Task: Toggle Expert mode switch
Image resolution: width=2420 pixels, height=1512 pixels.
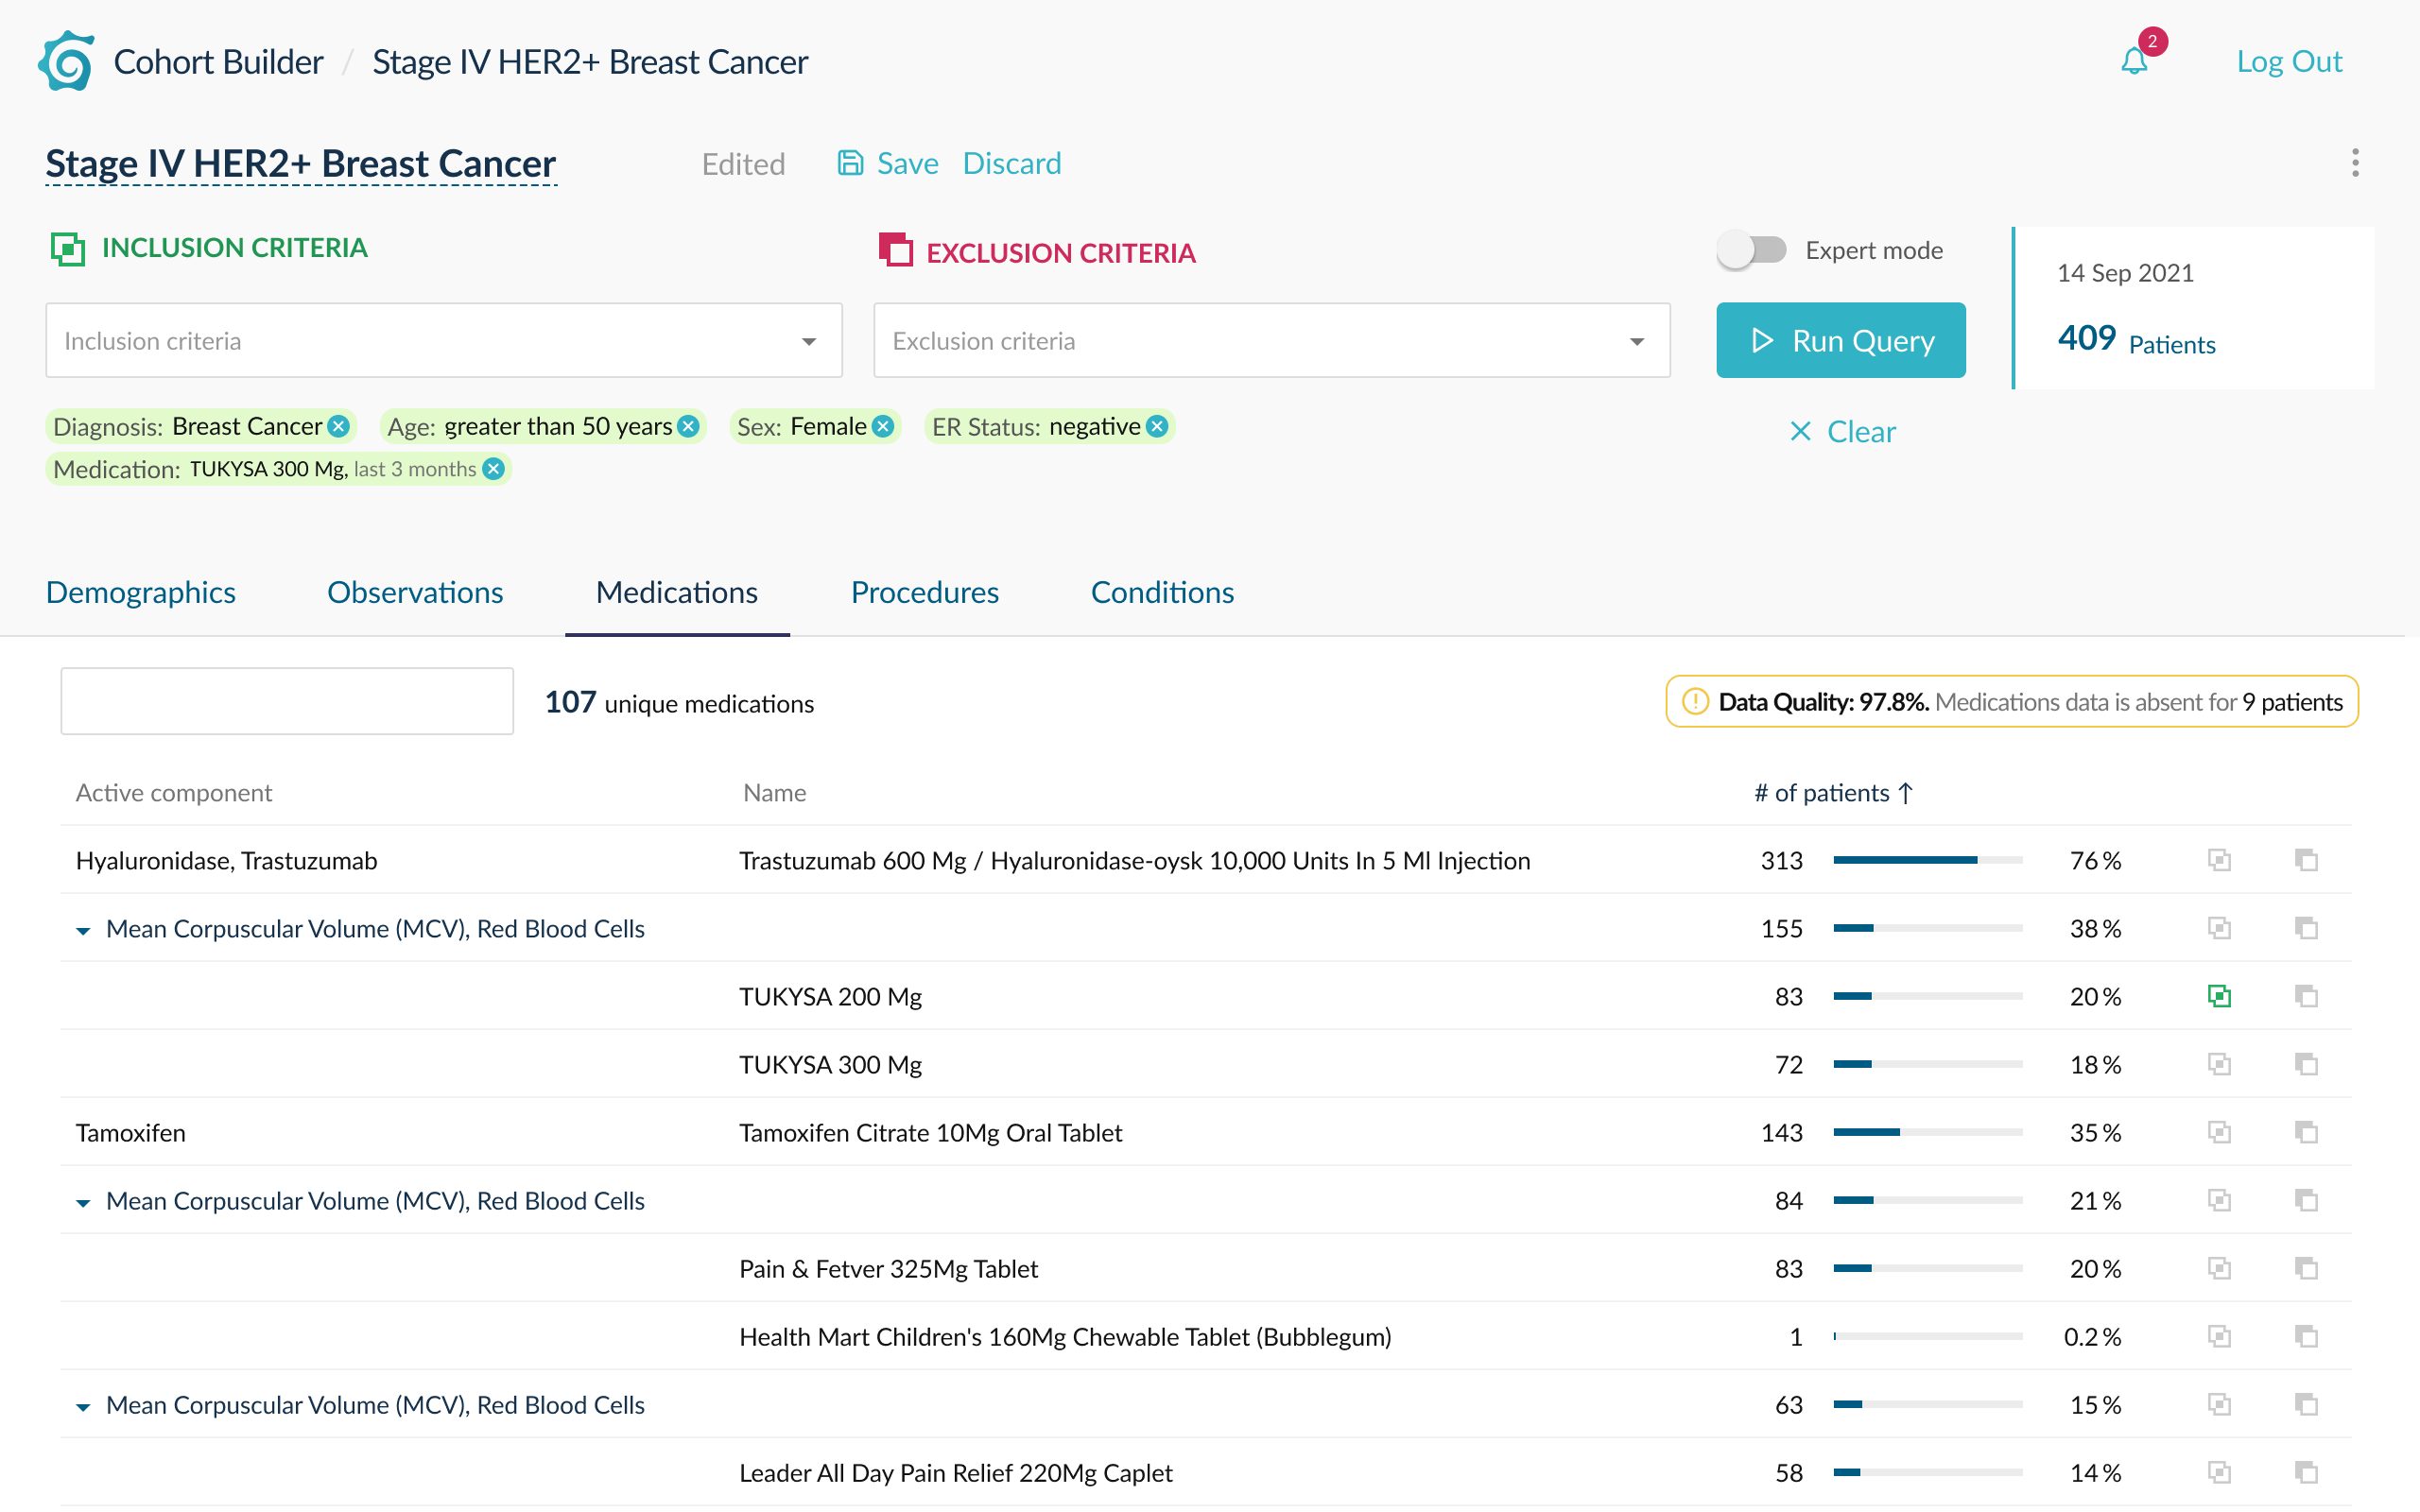Action: pos(1752,250)
